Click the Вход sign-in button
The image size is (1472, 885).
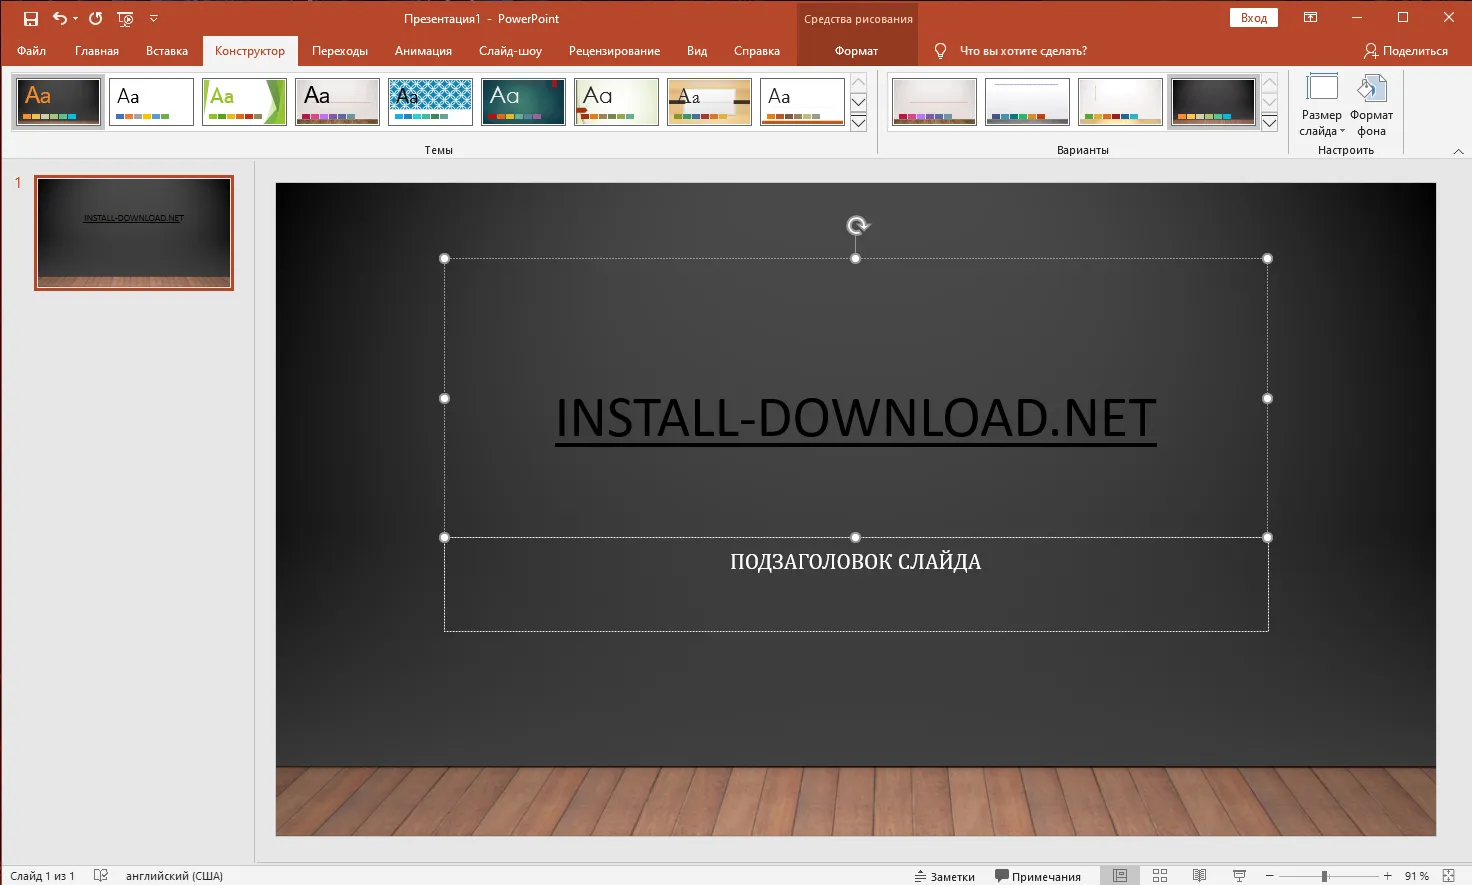[x=1253, y=18]
